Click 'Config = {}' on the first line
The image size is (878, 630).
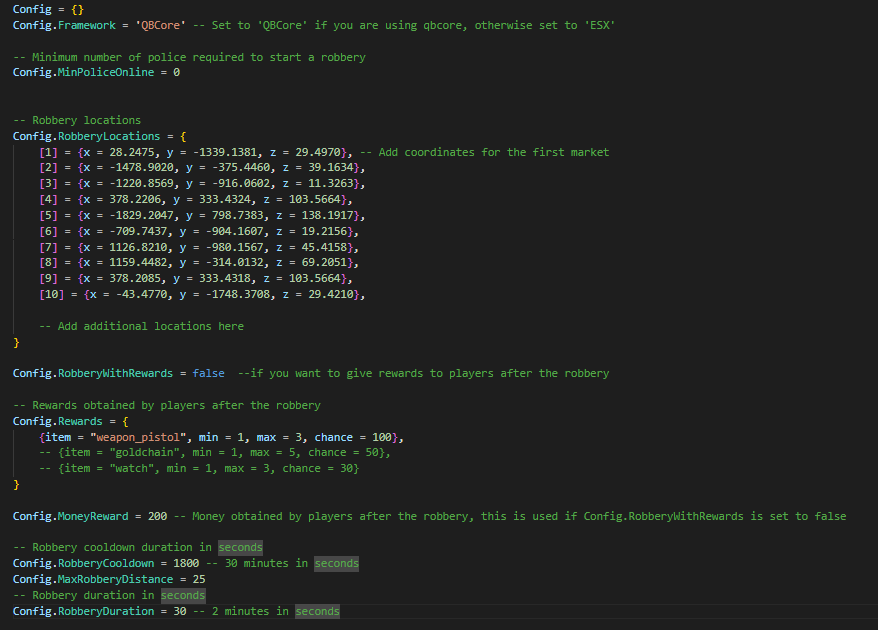48,9
